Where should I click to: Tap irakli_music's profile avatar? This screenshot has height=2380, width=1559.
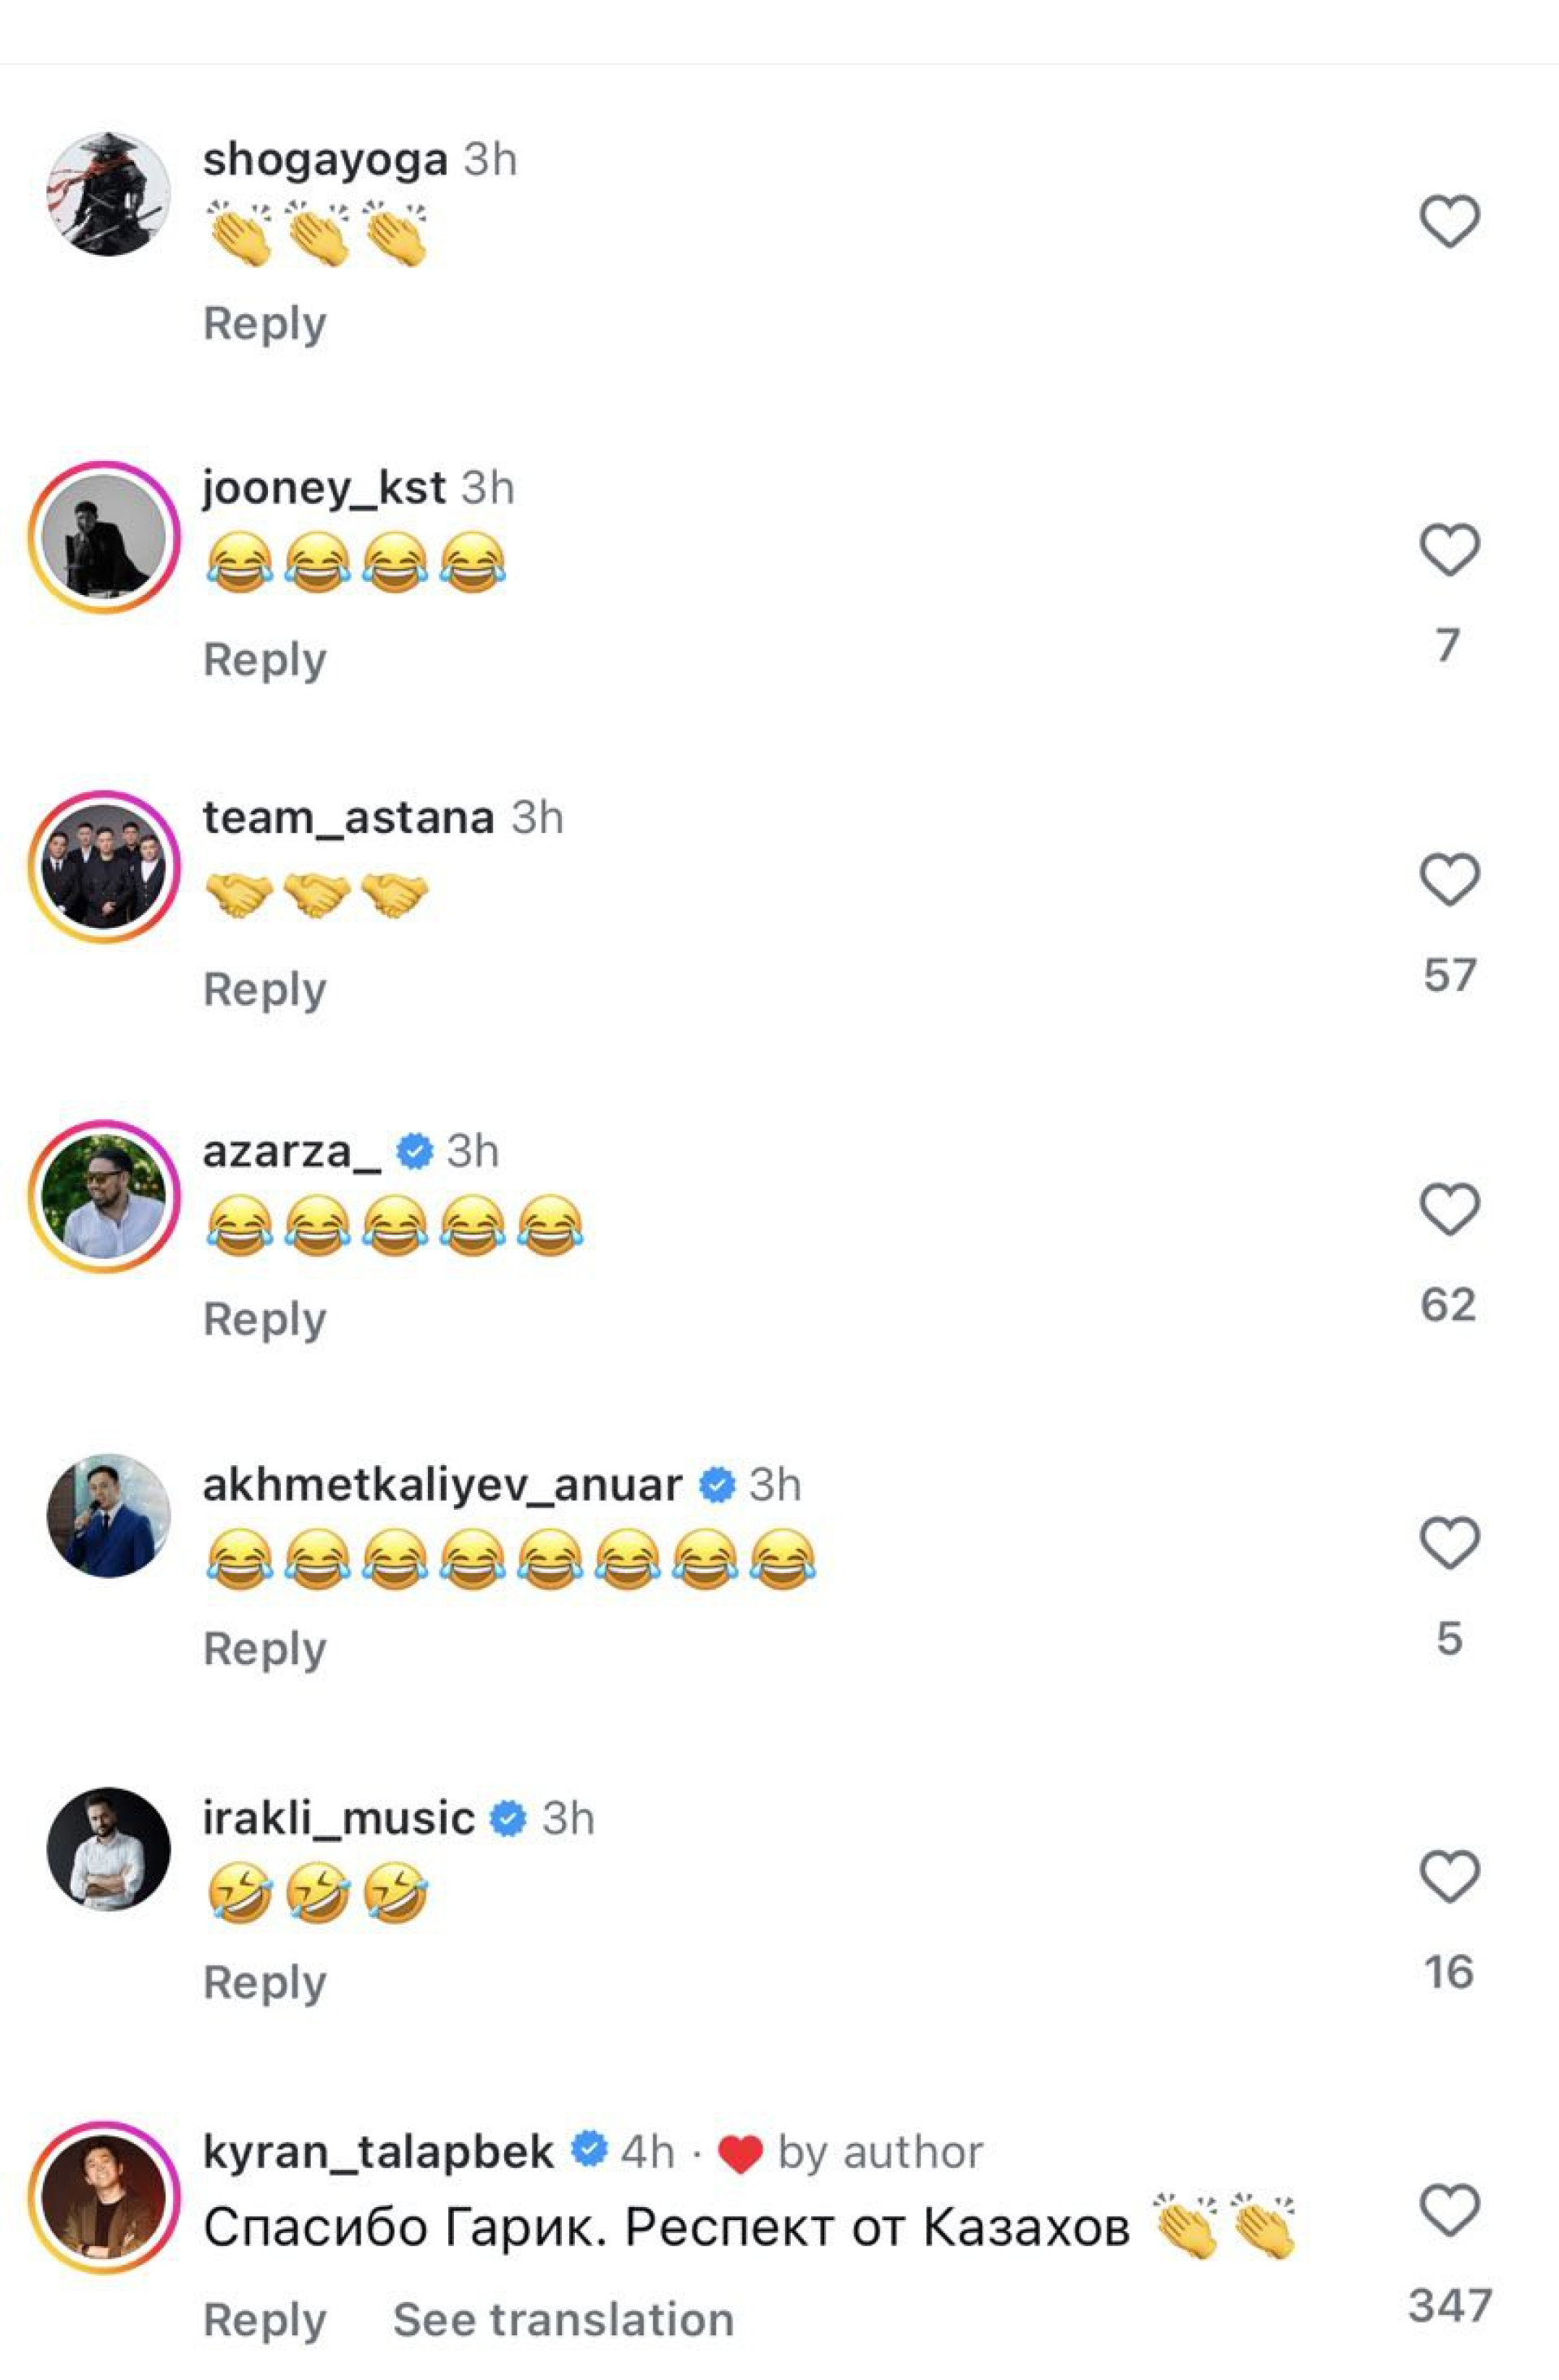(x=108, y=1849)
